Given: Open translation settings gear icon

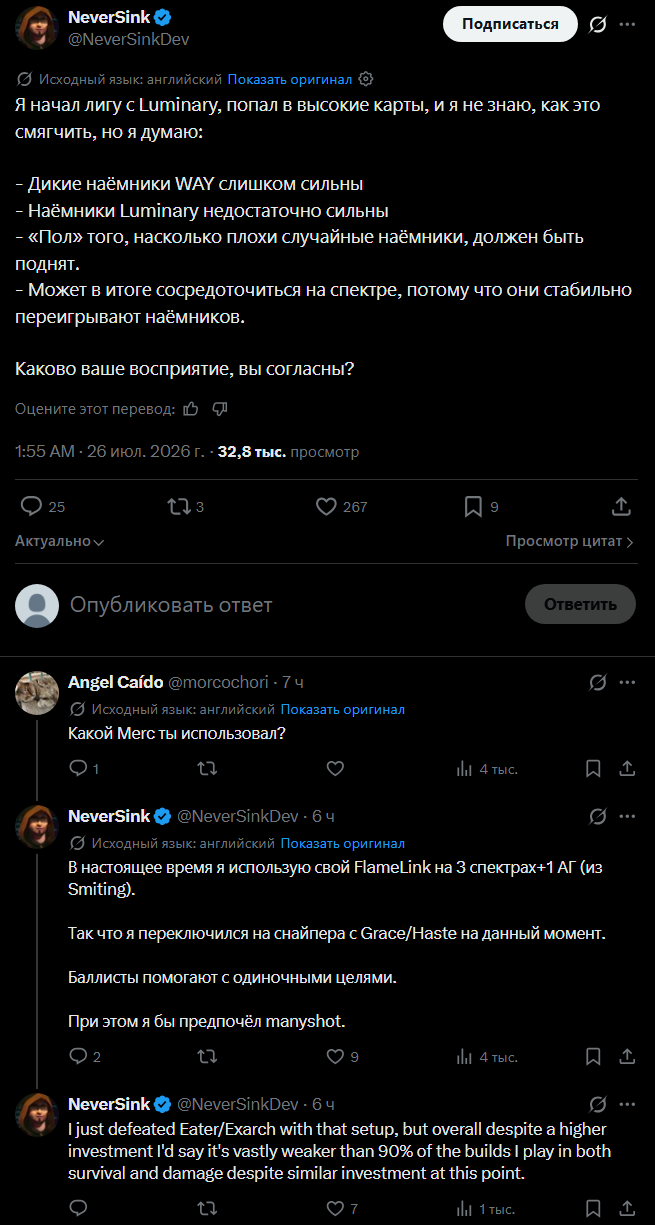Looking at the screenshot, I should (x=366, y=79).
